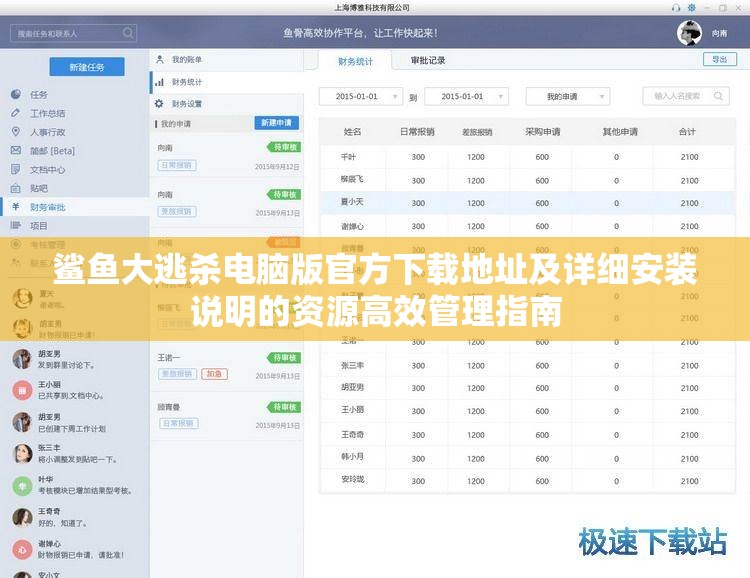Viewport: 750px width, 578px height.
Task: Click the 新建任务 button
Action: (87, 67)
